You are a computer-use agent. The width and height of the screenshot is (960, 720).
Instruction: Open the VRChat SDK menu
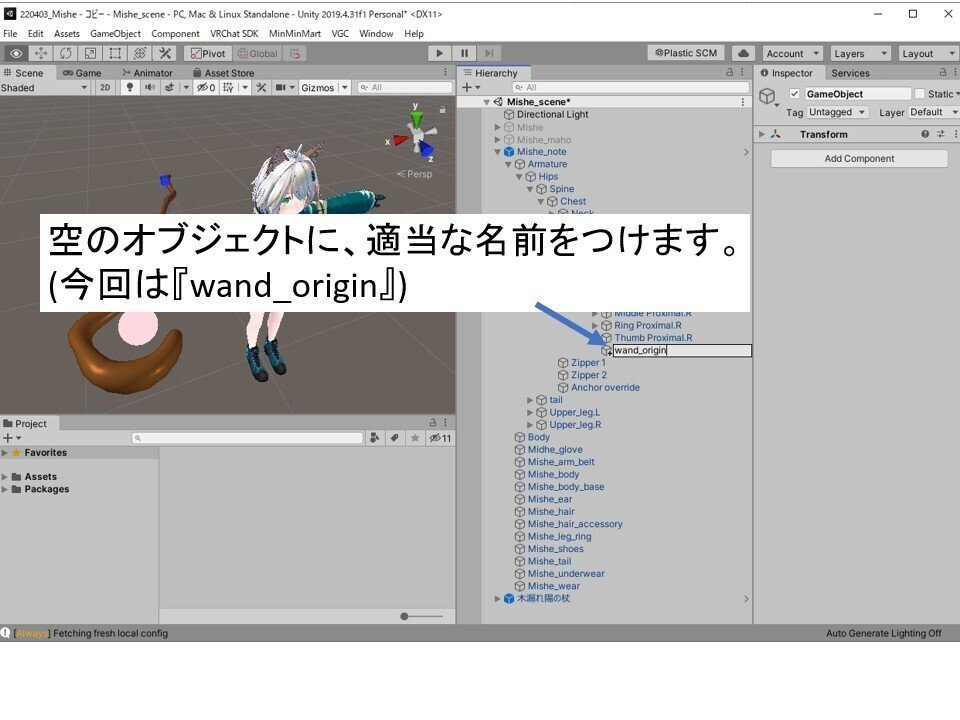(x=234, y=34)
